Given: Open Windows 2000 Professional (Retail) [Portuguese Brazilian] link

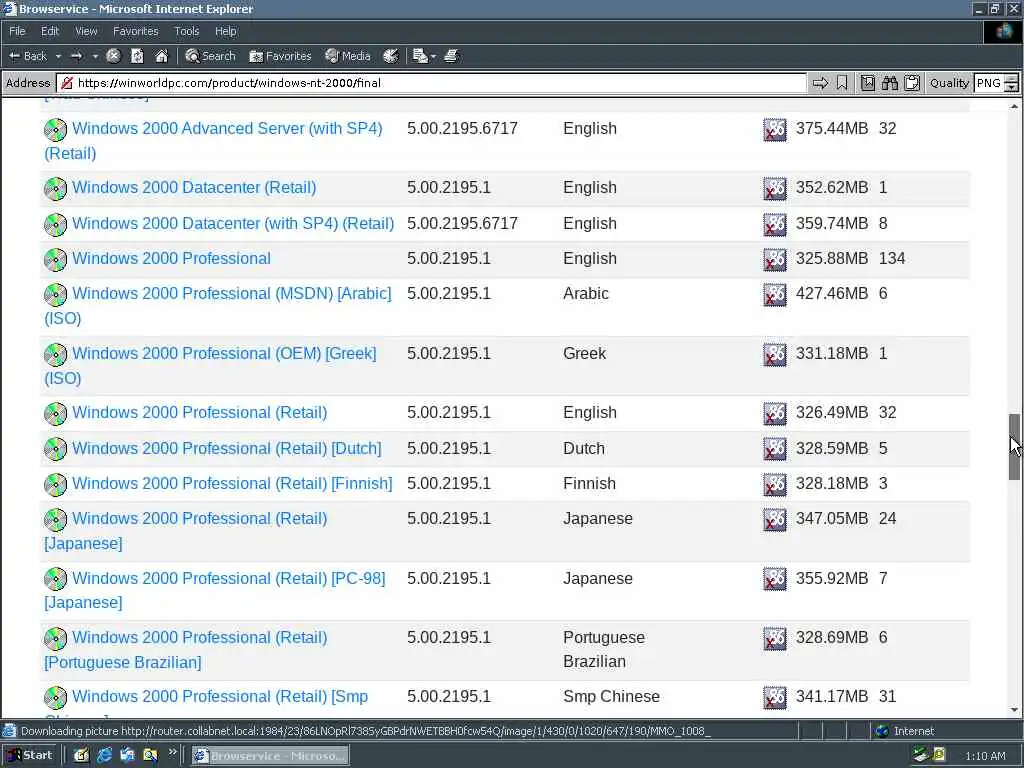Looking at the screenshot, I should pos(186,650).
